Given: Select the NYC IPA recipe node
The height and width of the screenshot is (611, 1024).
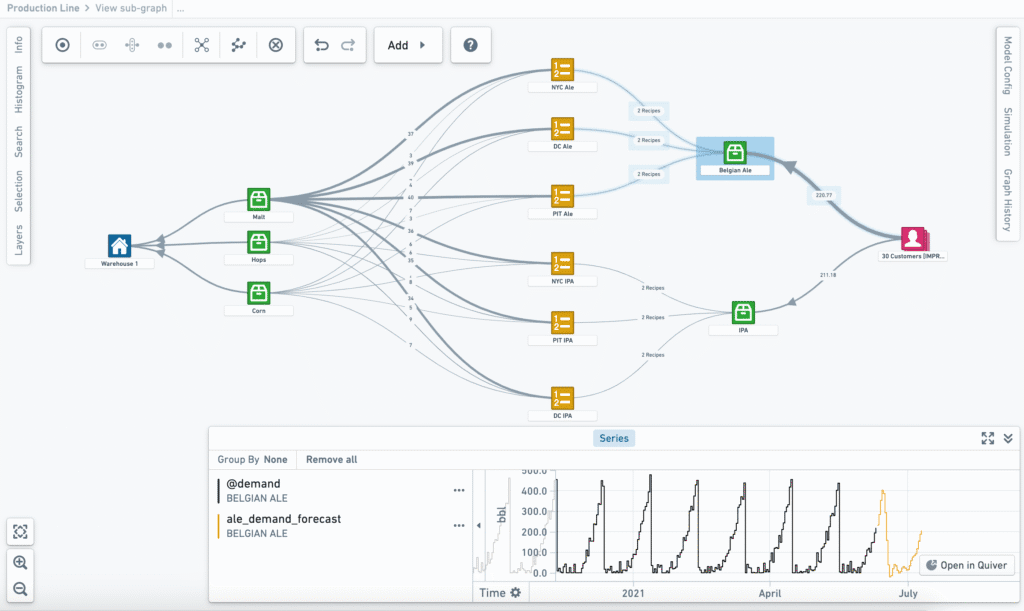Looking at the screenshot, I should [x=562, y=264].
